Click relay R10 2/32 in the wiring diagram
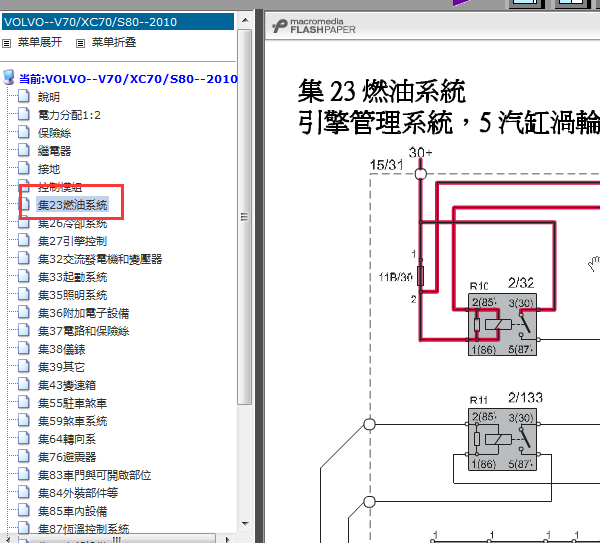This screenshot has width=600, height=543. pyautogui.click(x=502, y=324)
